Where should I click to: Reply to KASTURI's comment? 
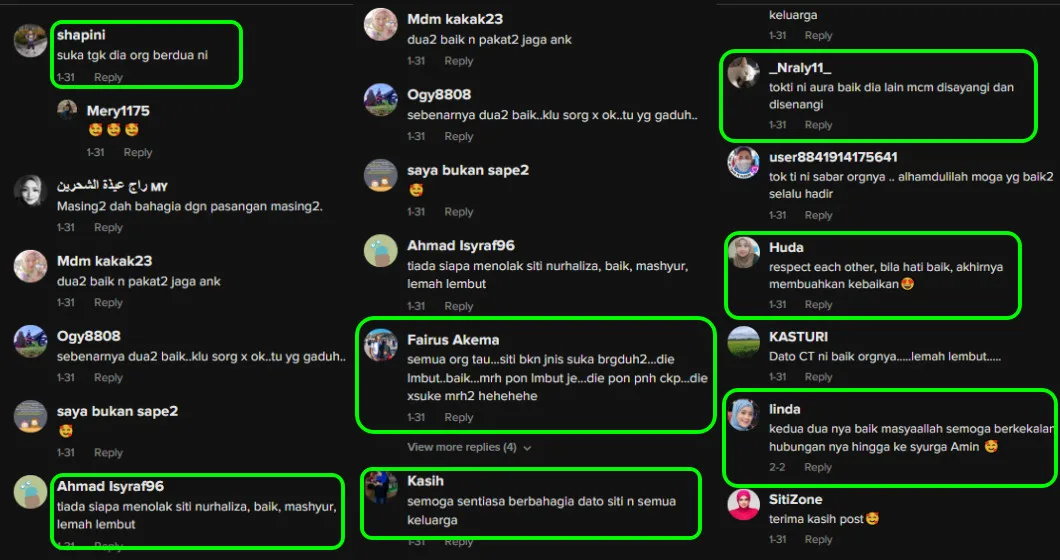click(818, 377)
